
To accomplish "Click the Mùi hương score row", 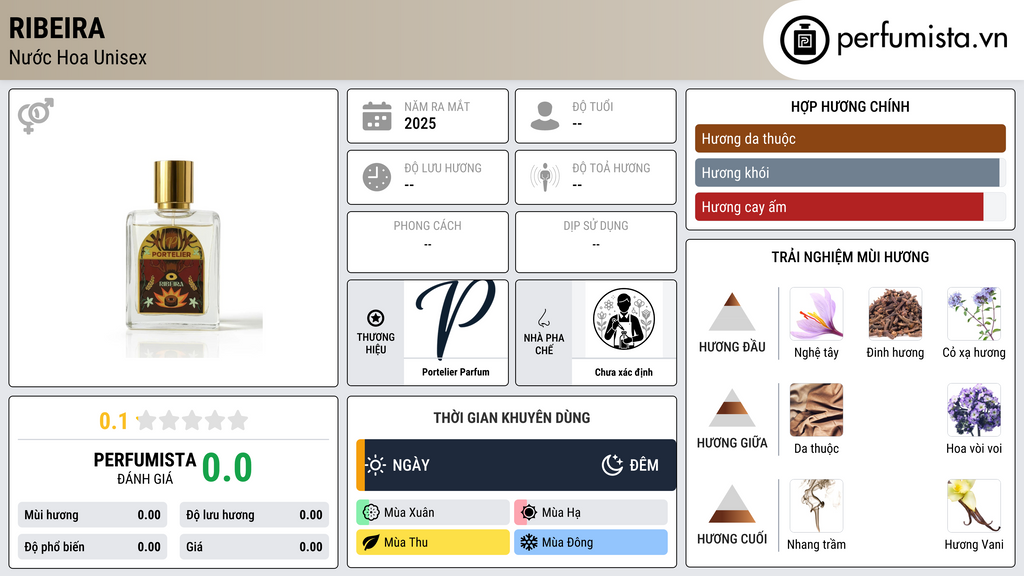I will (x=92, y=515).
